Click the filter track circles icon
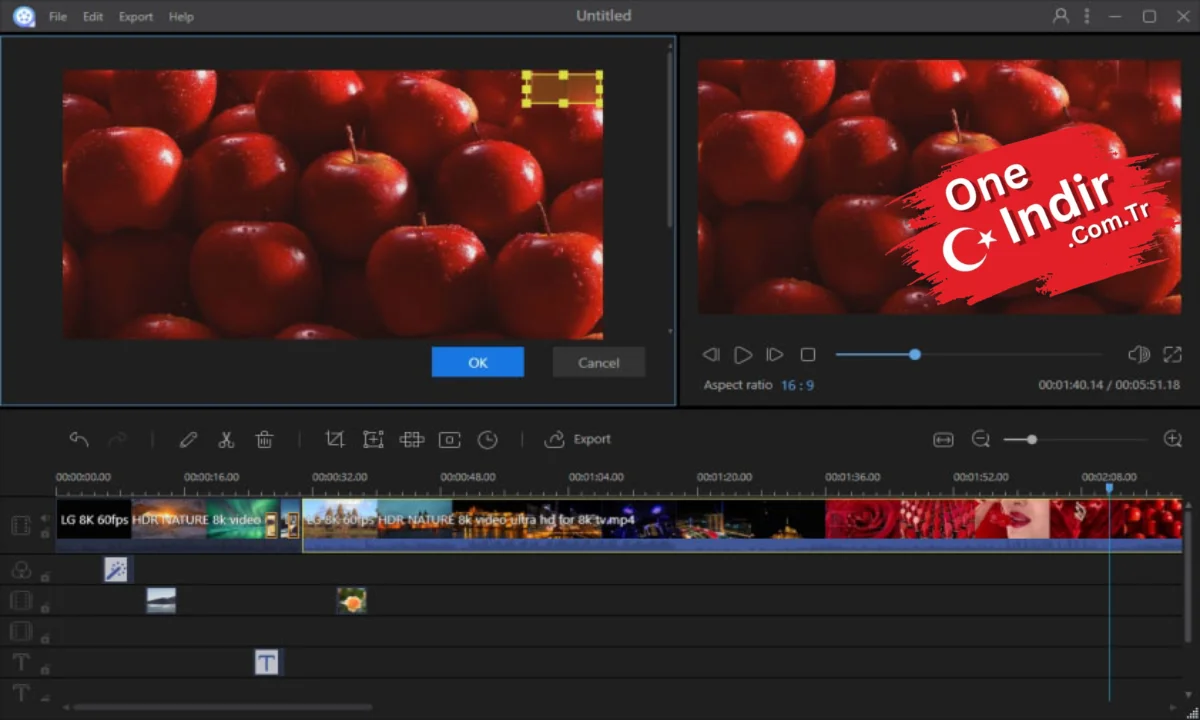Screen dimensions: 1200x720 click(x=20, y=570)
